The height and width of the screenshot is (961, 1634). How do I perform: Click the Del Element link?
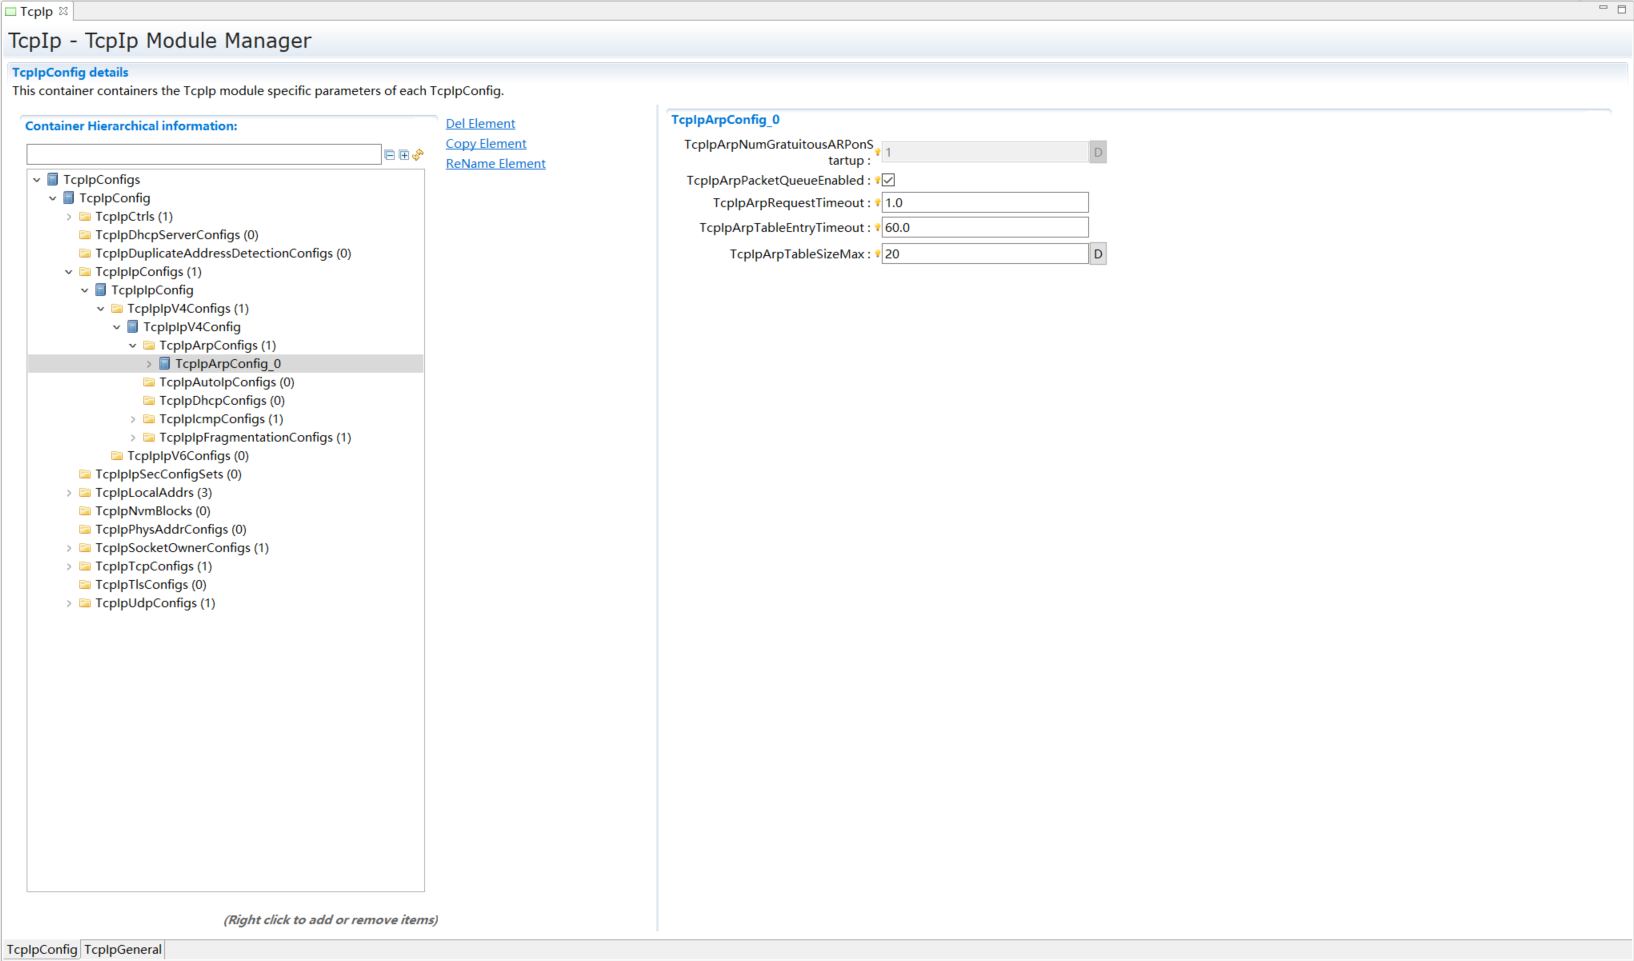click(480, 124)
